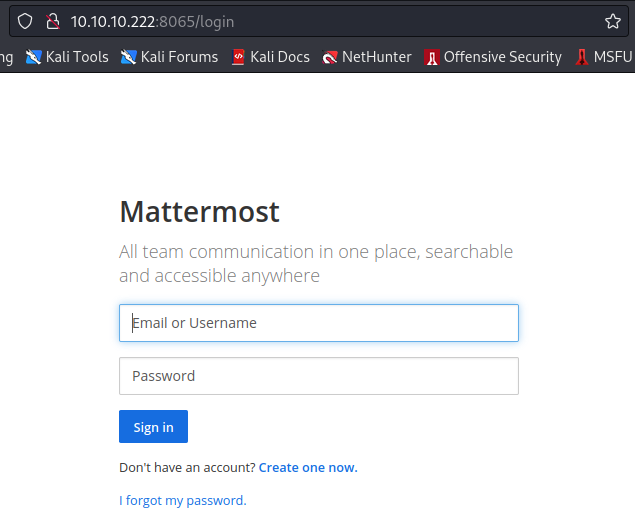
Task: Click the tracking protection shield icon
Action: [25, 21]
